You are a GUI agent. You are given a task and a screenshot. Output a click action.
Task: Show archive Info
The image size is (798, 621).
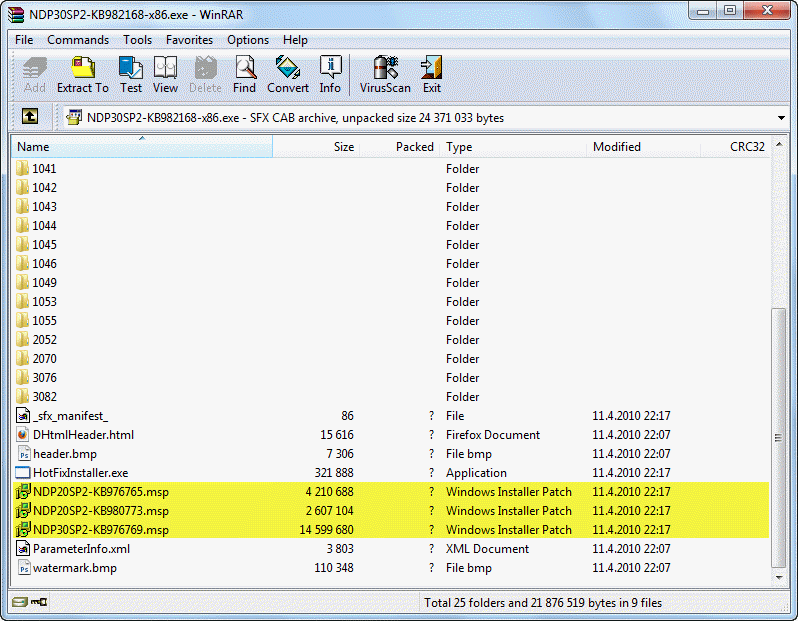pos(330,74)
